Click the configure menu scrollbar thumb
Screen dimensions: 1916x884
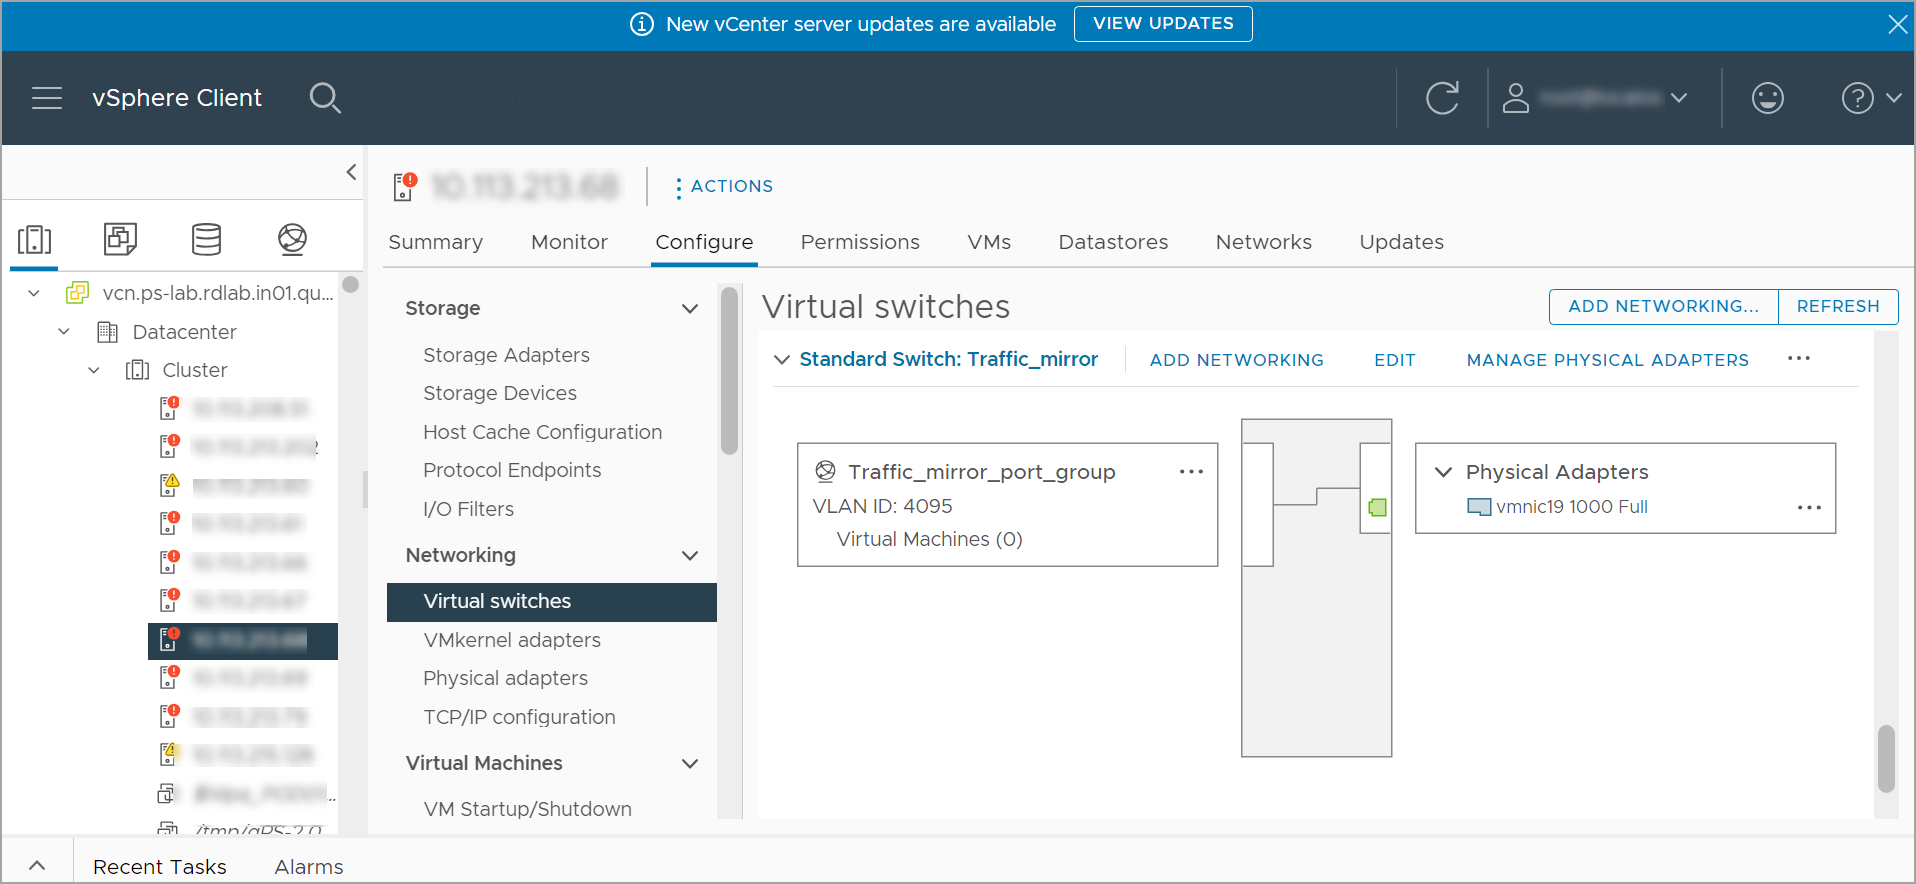730,370
